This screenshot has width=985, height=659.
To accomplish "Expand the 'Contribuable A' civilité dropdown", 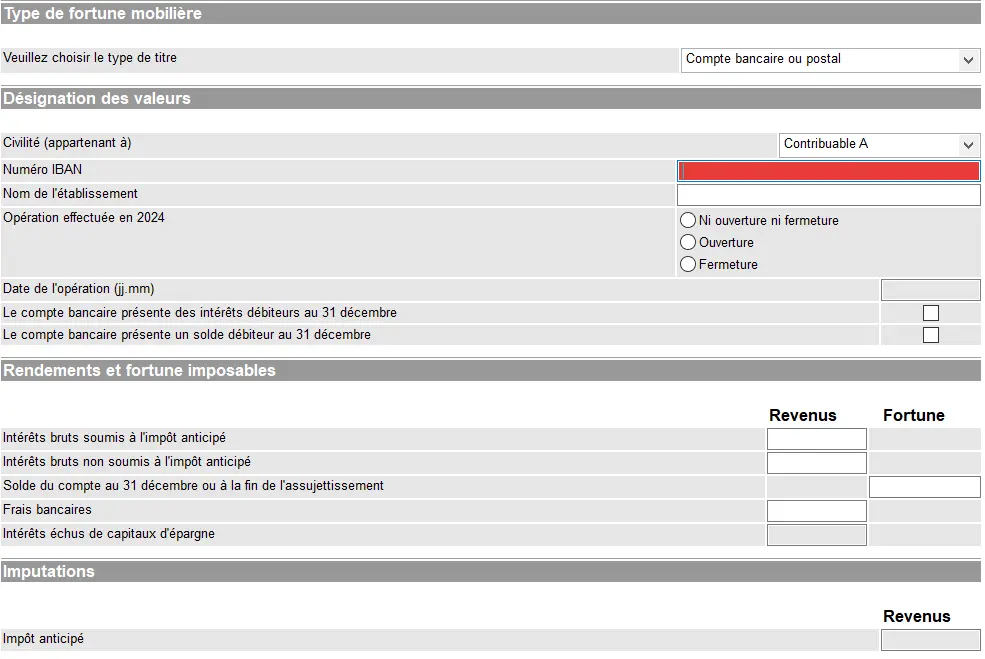I will pyautogui.click(x=879, y=145).
